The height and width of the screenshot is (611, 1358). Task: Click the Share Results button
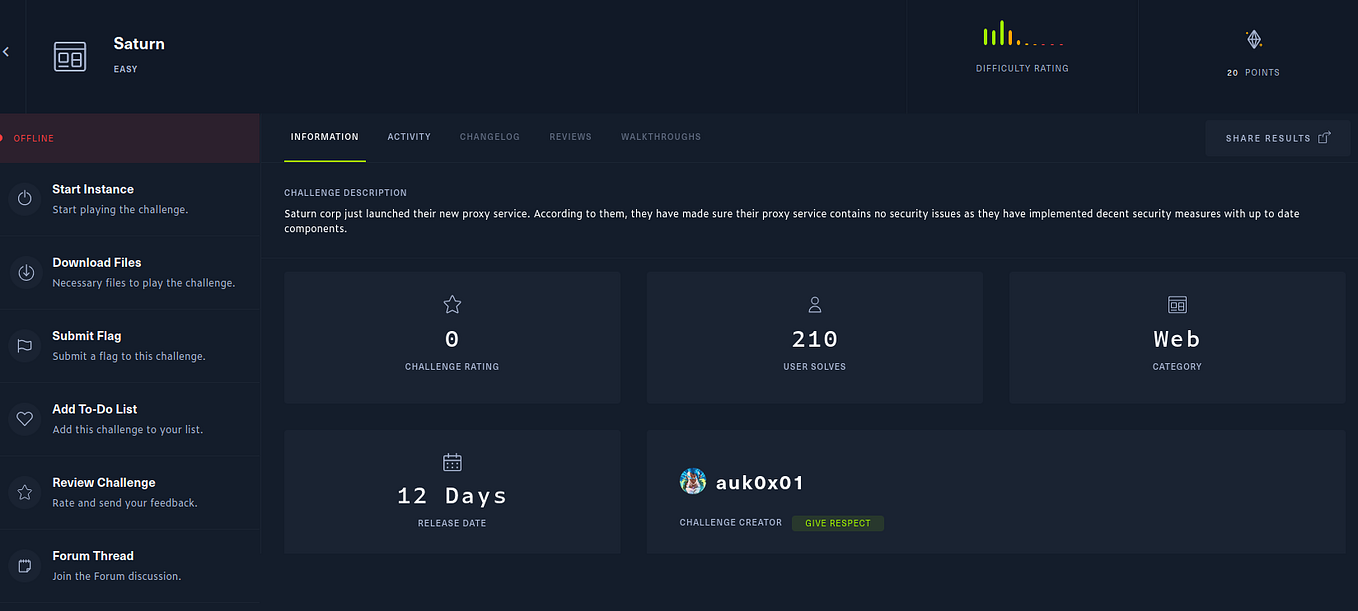coord(1277,137)
